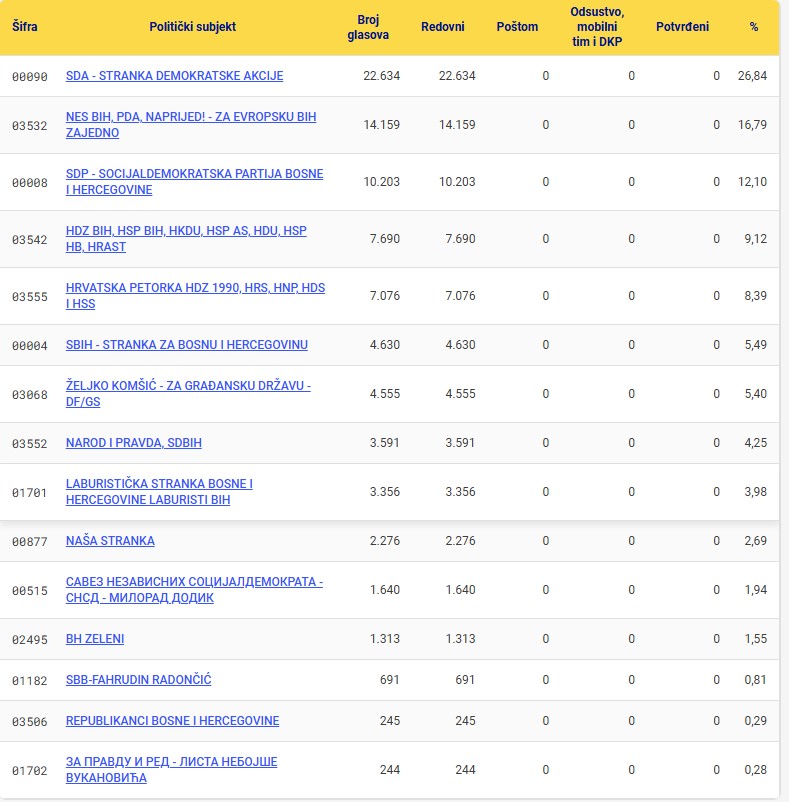The image size is (789, 802).
Task: Click the % column header
Action: tap(754, 27)
